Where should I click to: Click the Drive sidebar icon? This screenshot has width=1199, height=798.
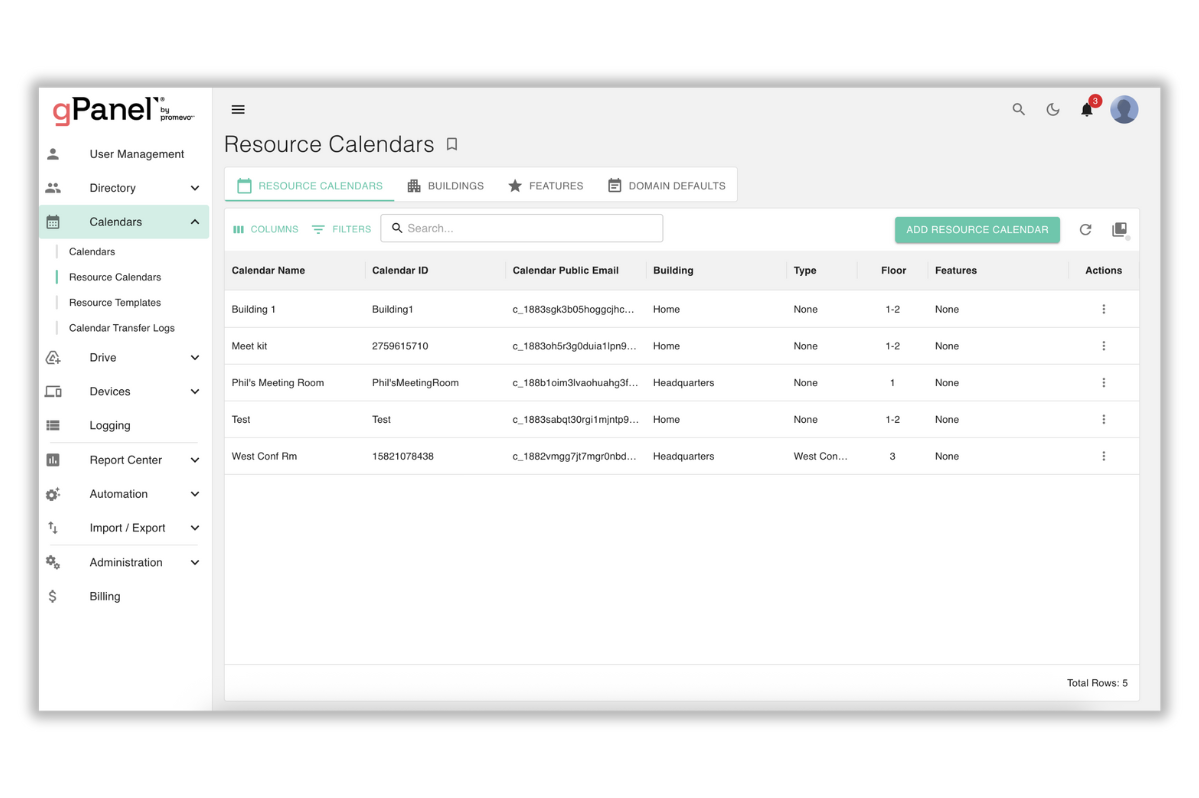53,357
